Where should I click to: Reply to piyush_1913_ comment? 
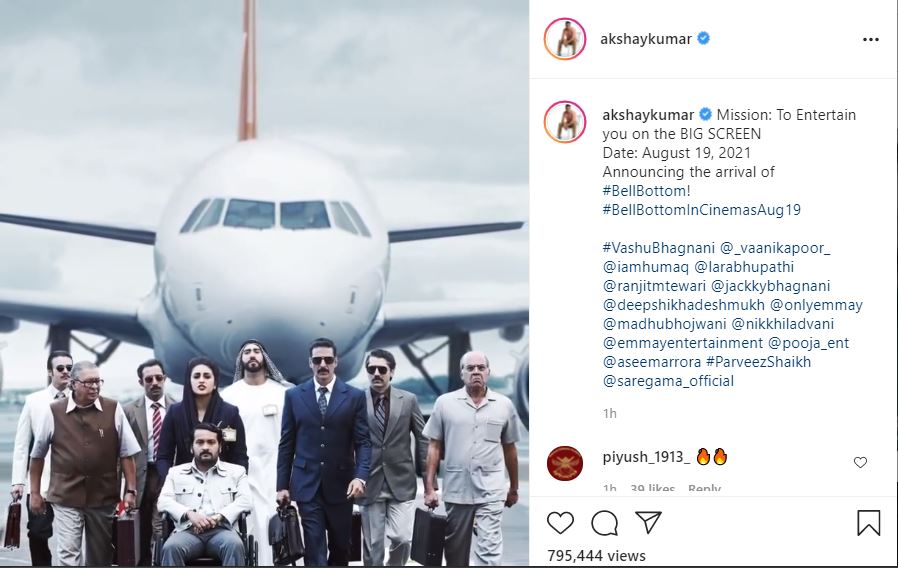(704, 488)
